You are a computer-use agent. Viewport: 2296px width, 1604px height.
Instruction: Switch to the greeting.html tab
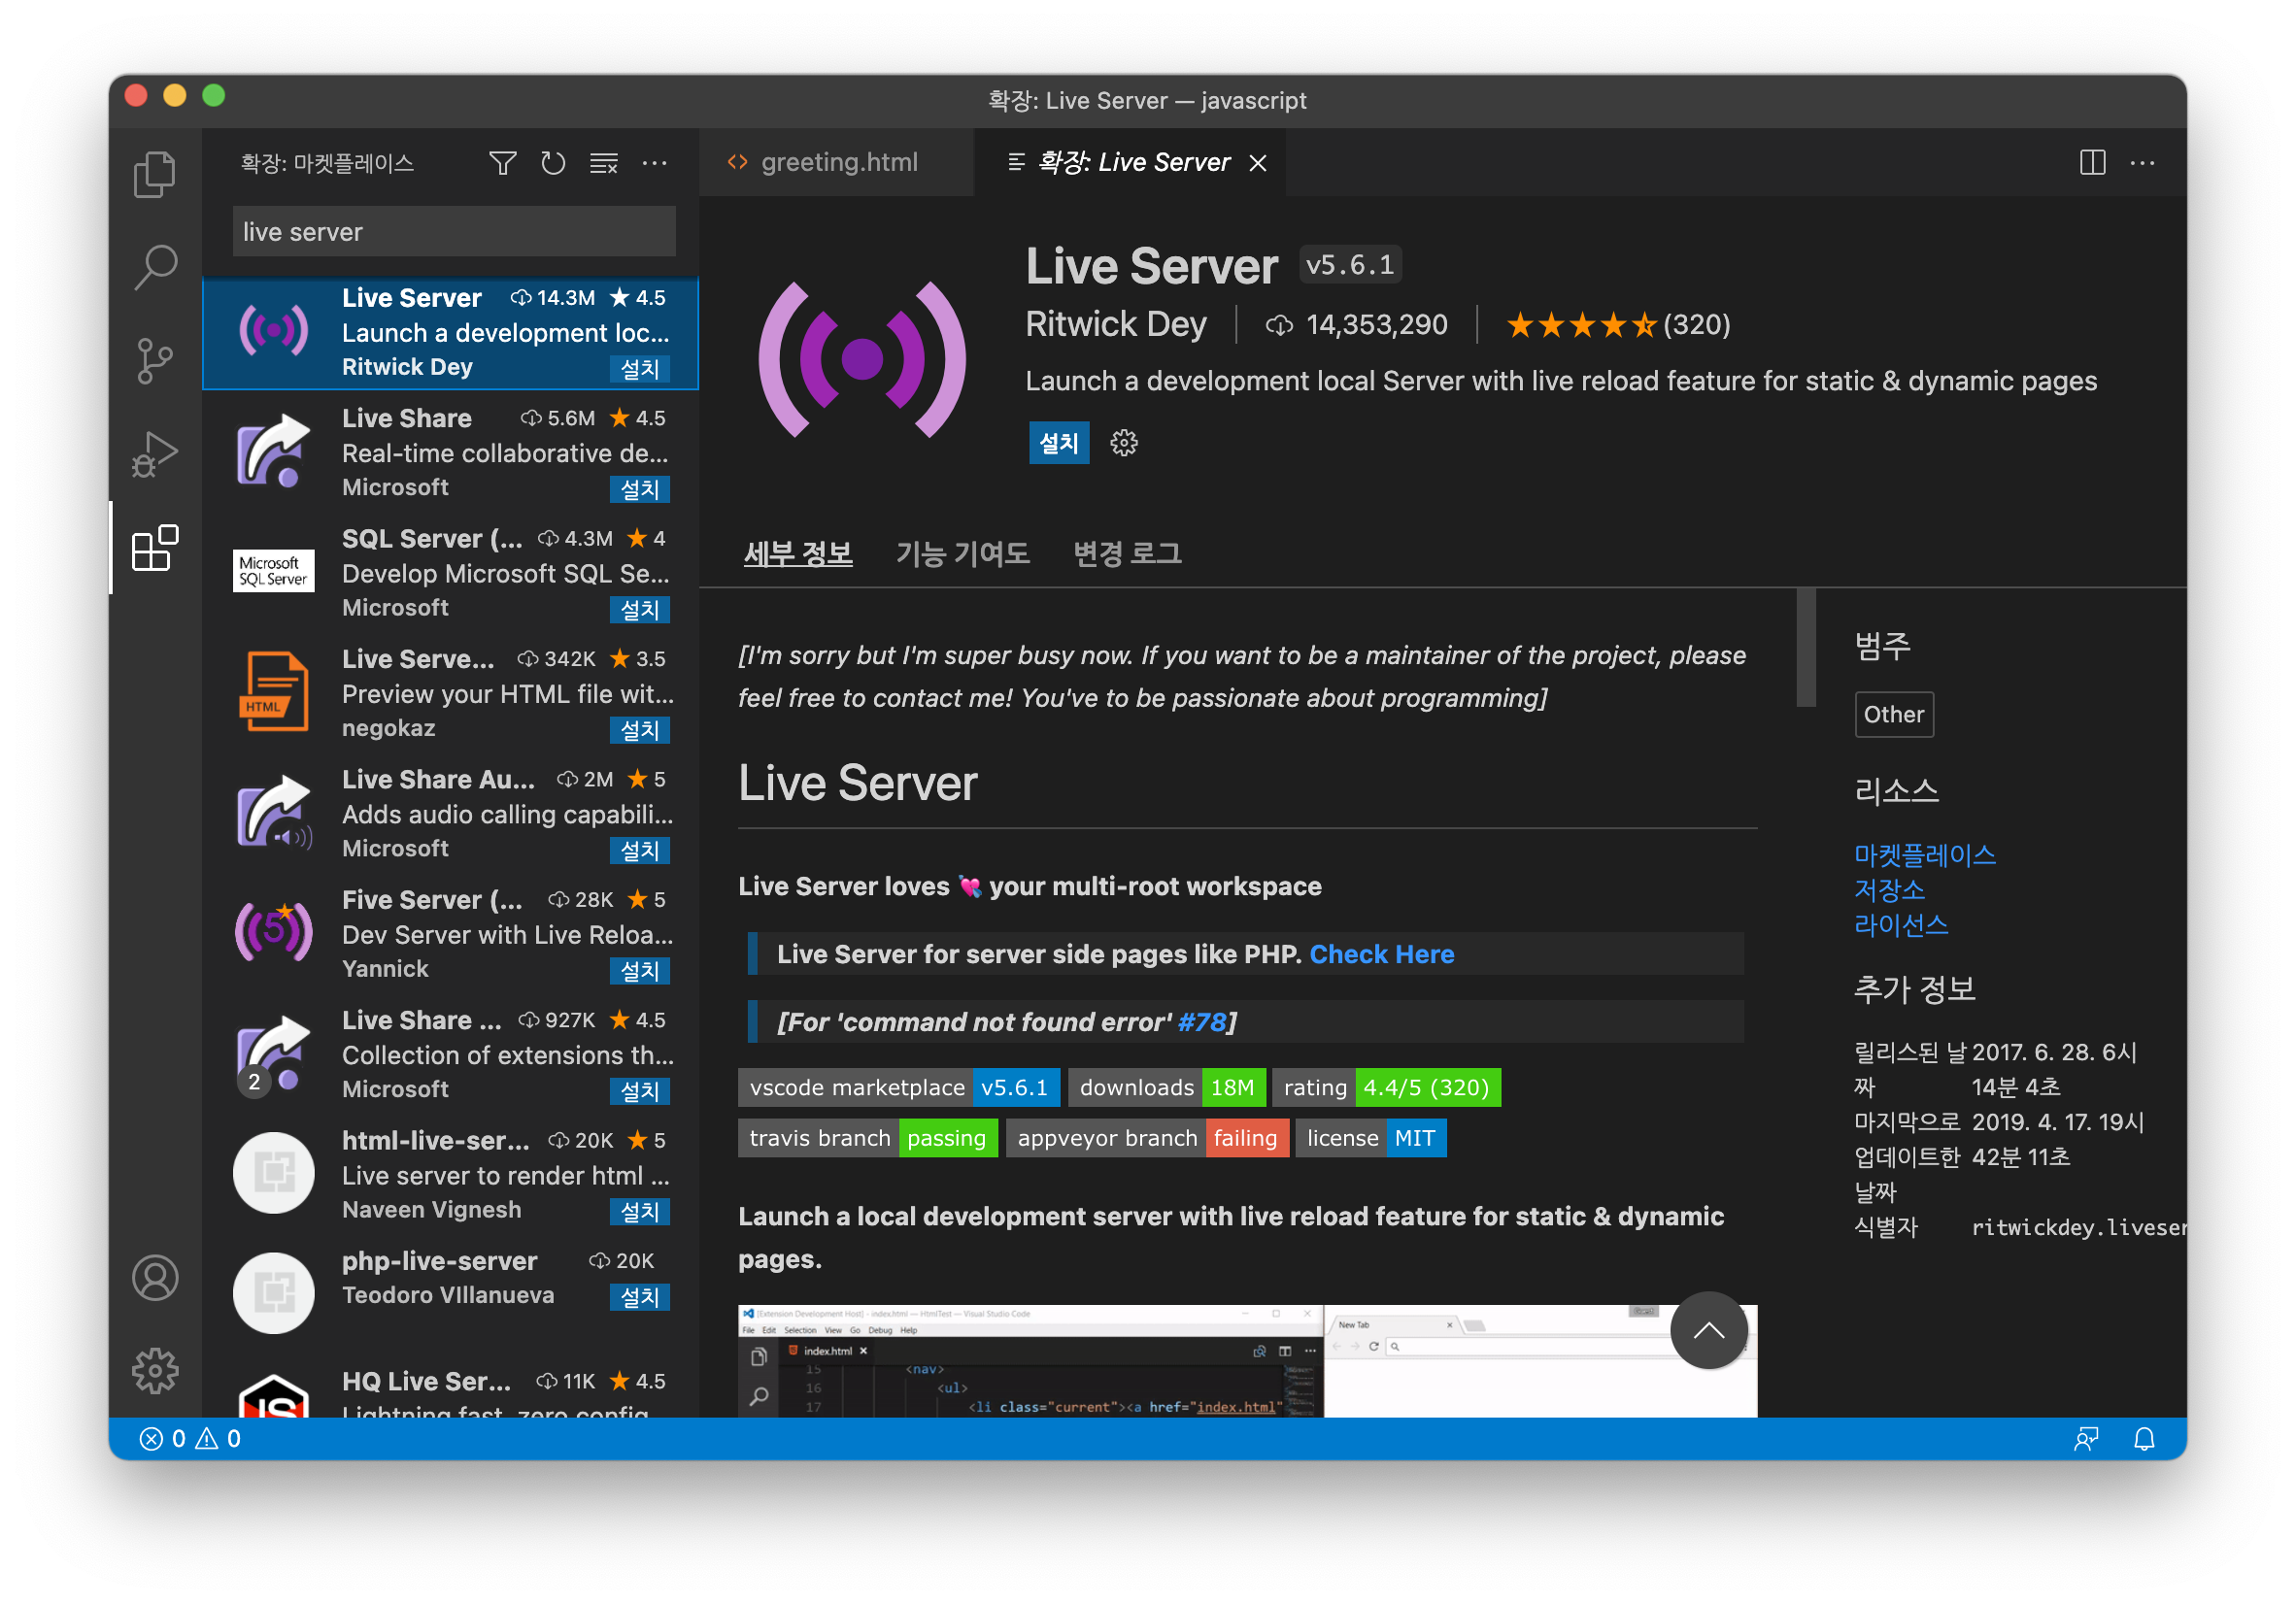click(x=836, y=162)
